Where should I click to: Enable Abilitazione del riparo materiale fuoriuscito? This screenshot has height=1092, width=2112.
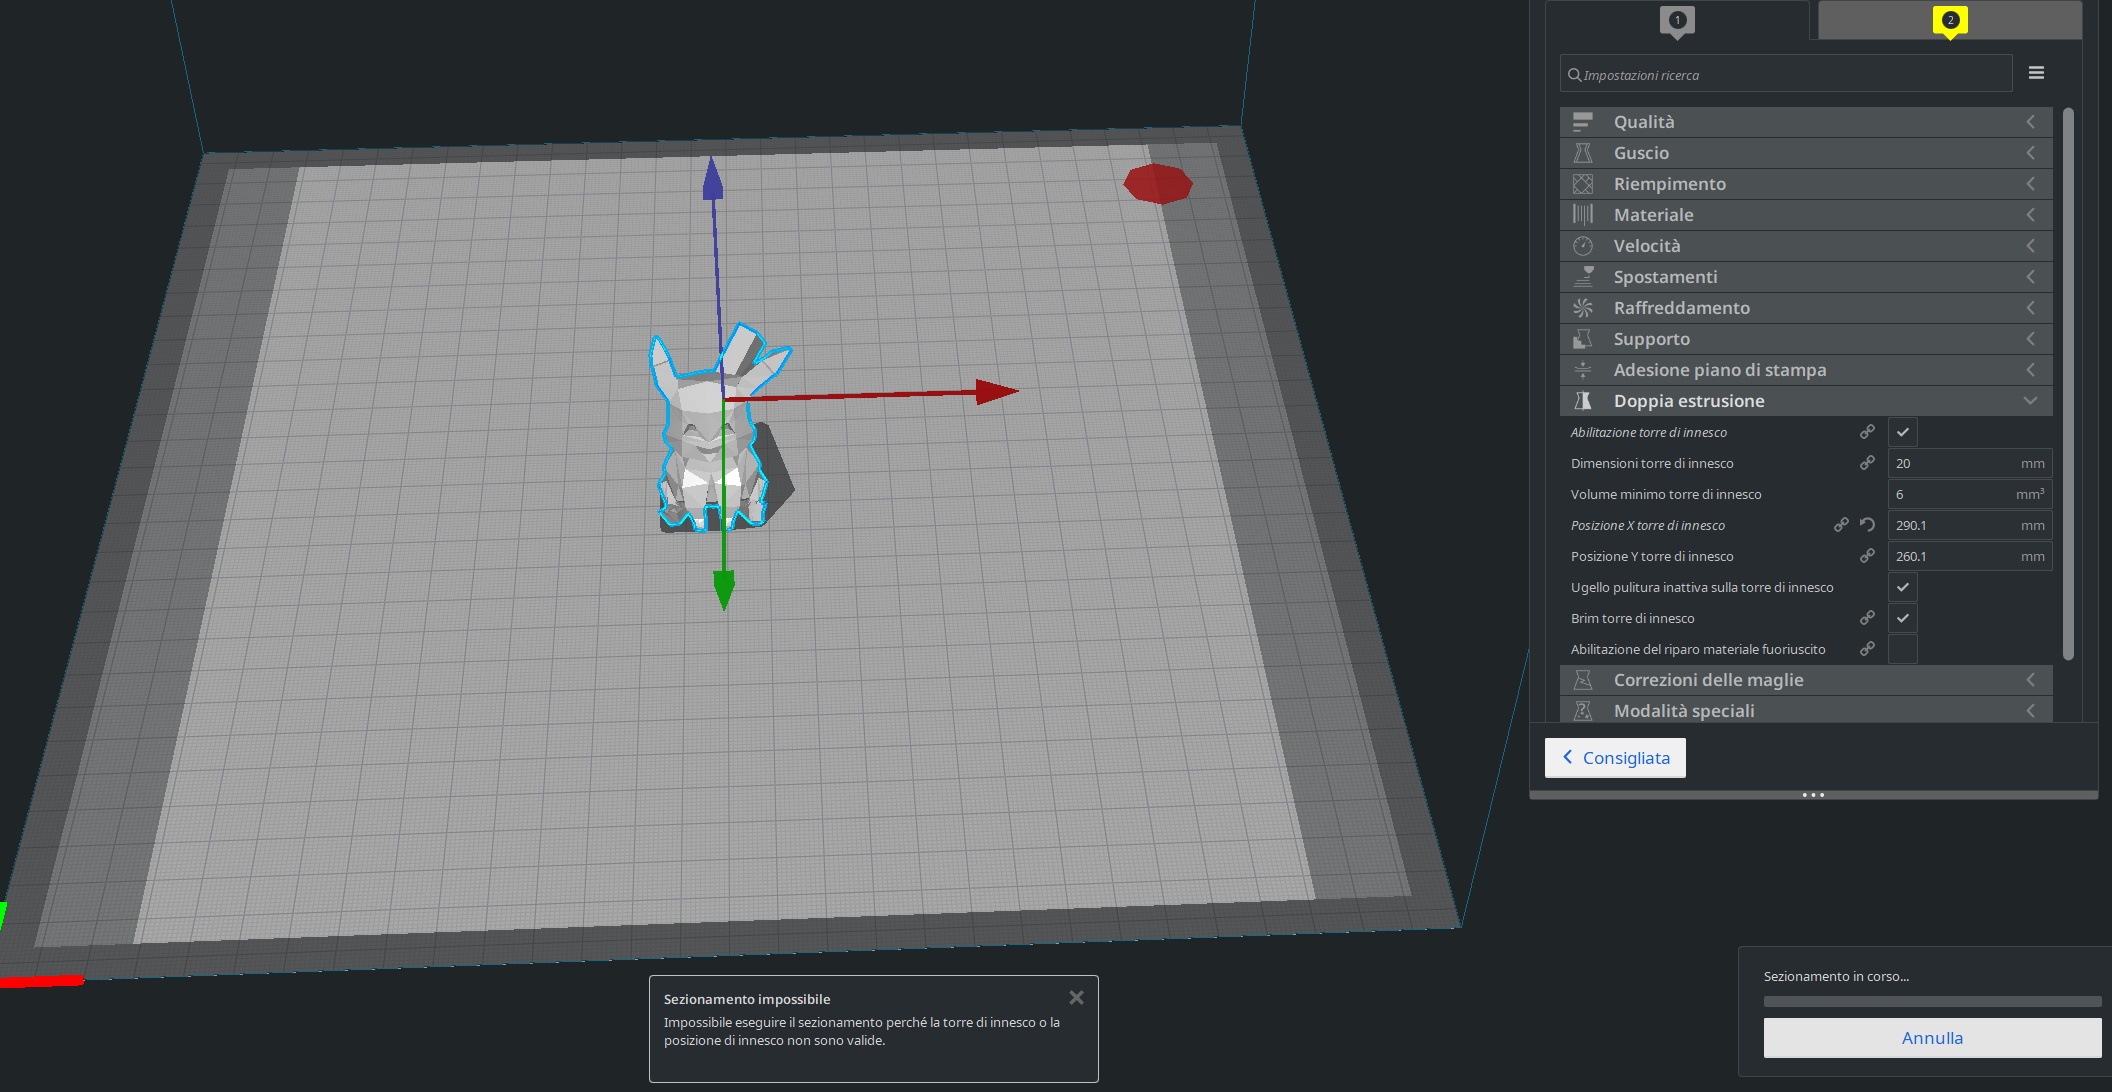tap(1902, 649)
